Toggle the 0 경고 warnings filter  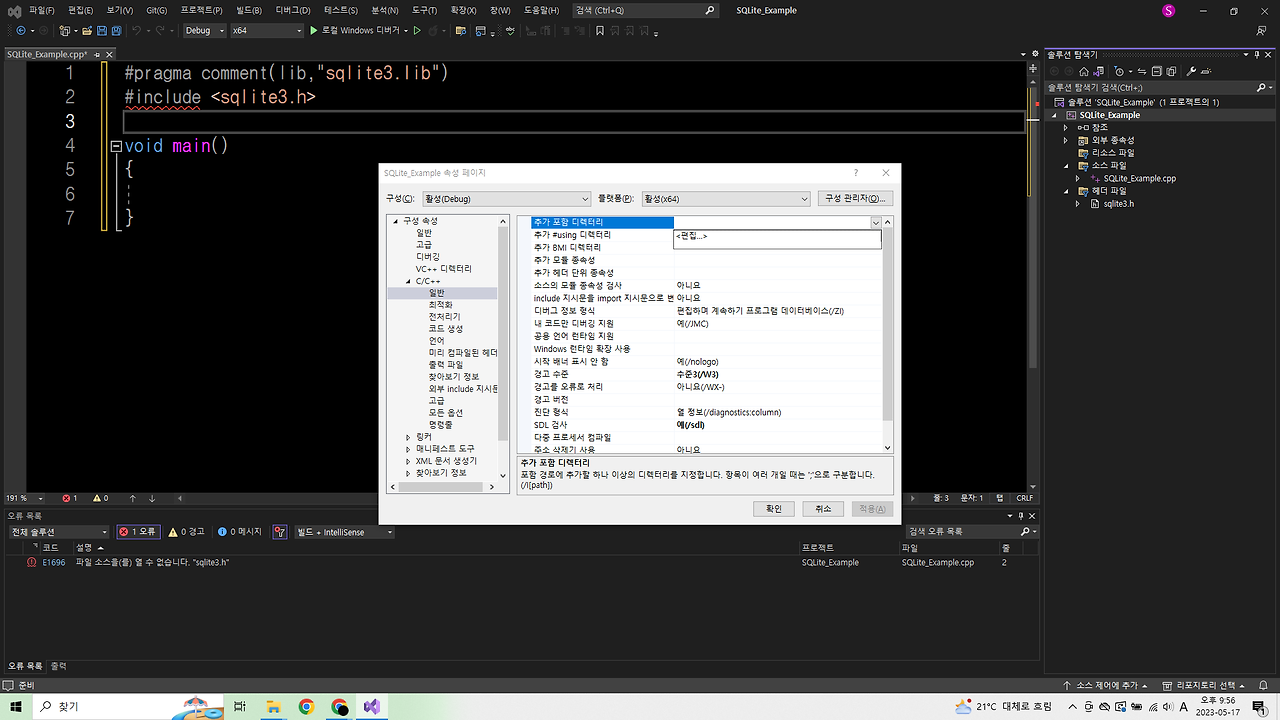click(x=187, y=532)
